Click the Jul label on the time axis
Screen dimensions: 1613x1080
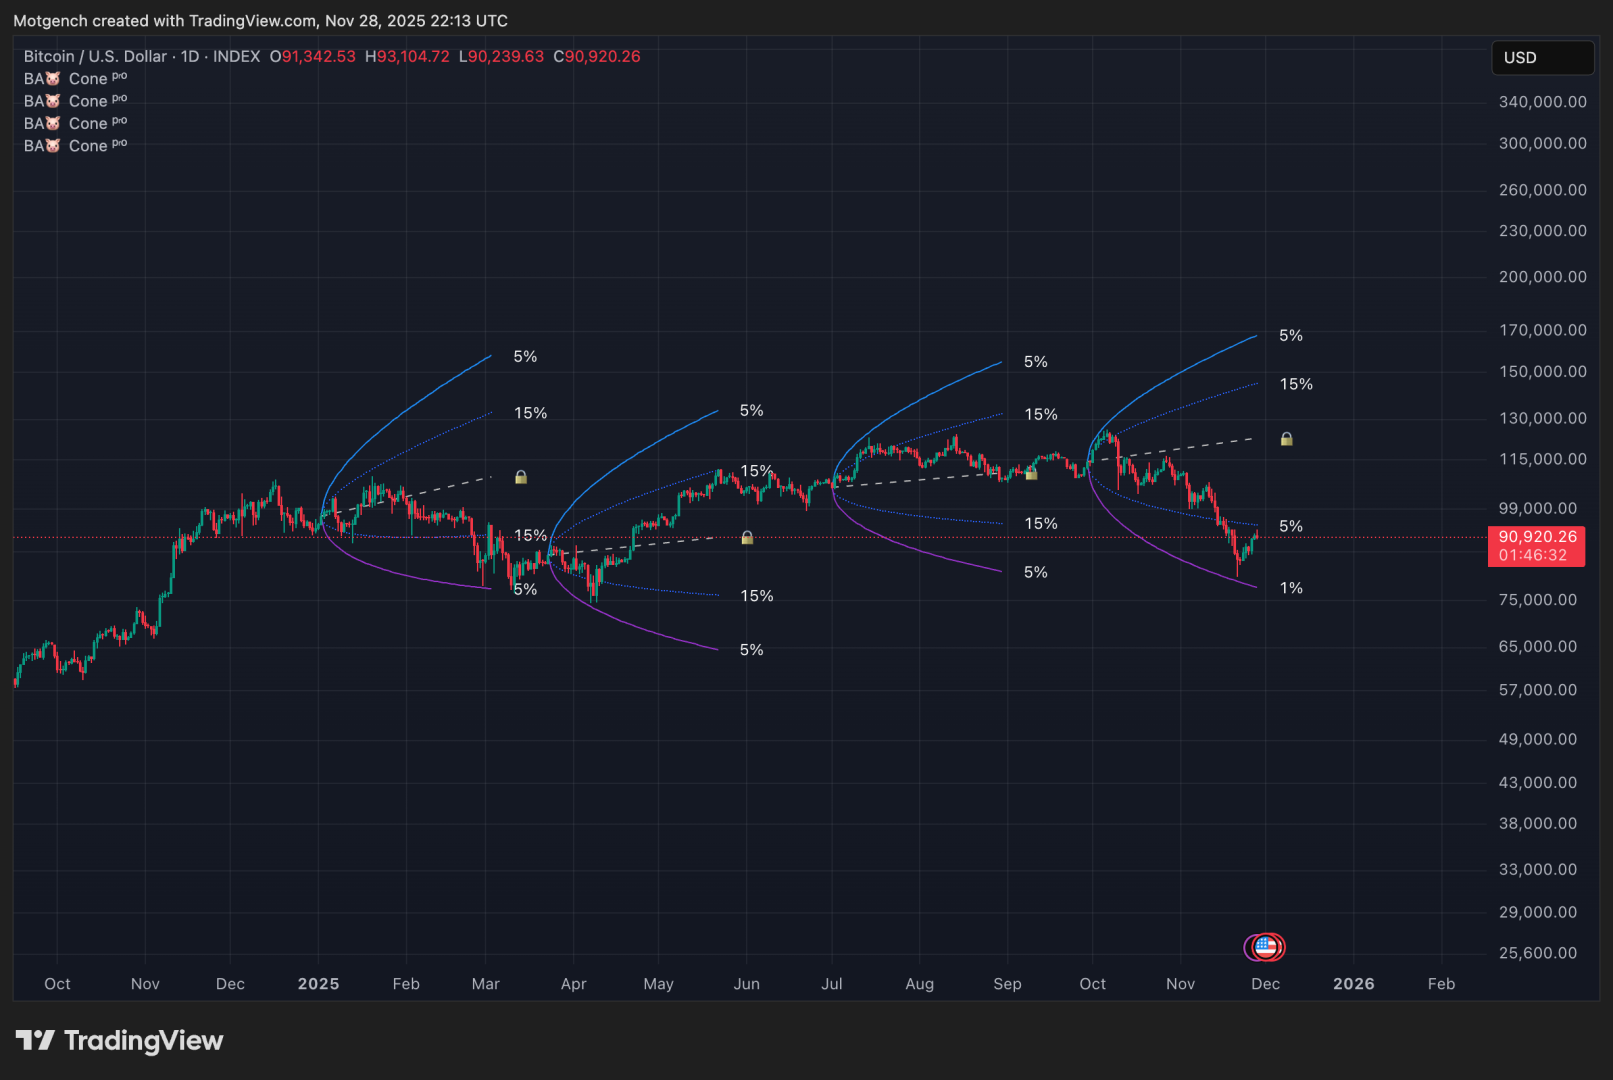(831, 984)
